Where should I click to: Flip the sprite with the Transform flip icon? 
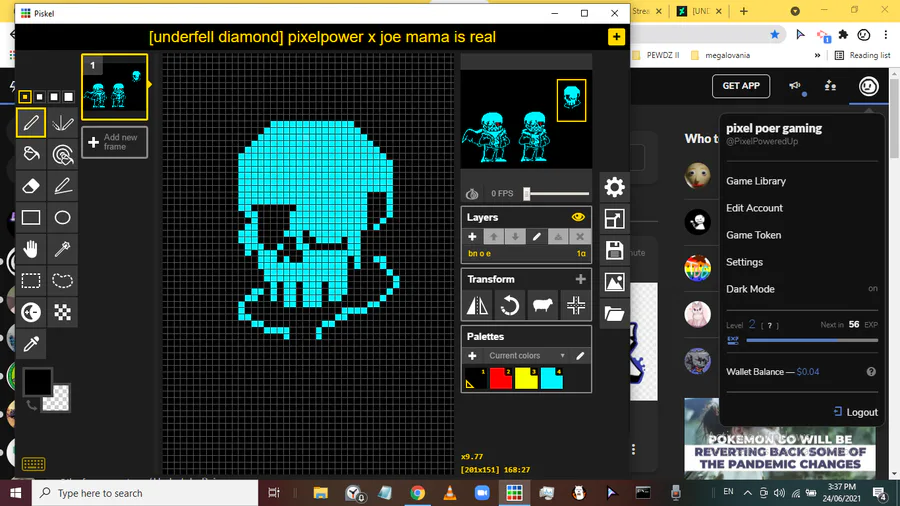point(477,305)
